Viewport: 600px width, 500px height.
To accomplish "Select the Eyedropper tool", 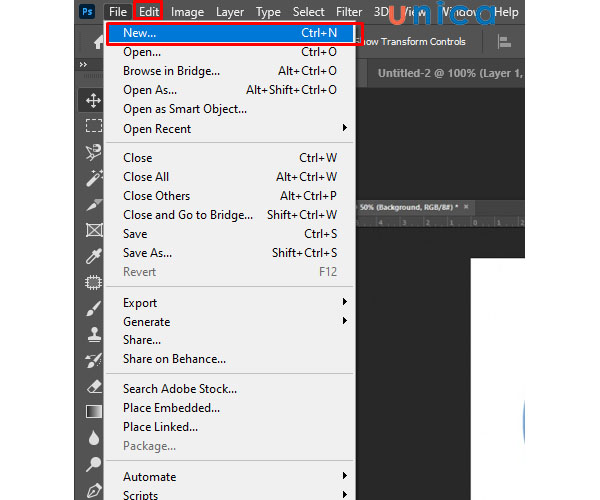I will point(93,256).
